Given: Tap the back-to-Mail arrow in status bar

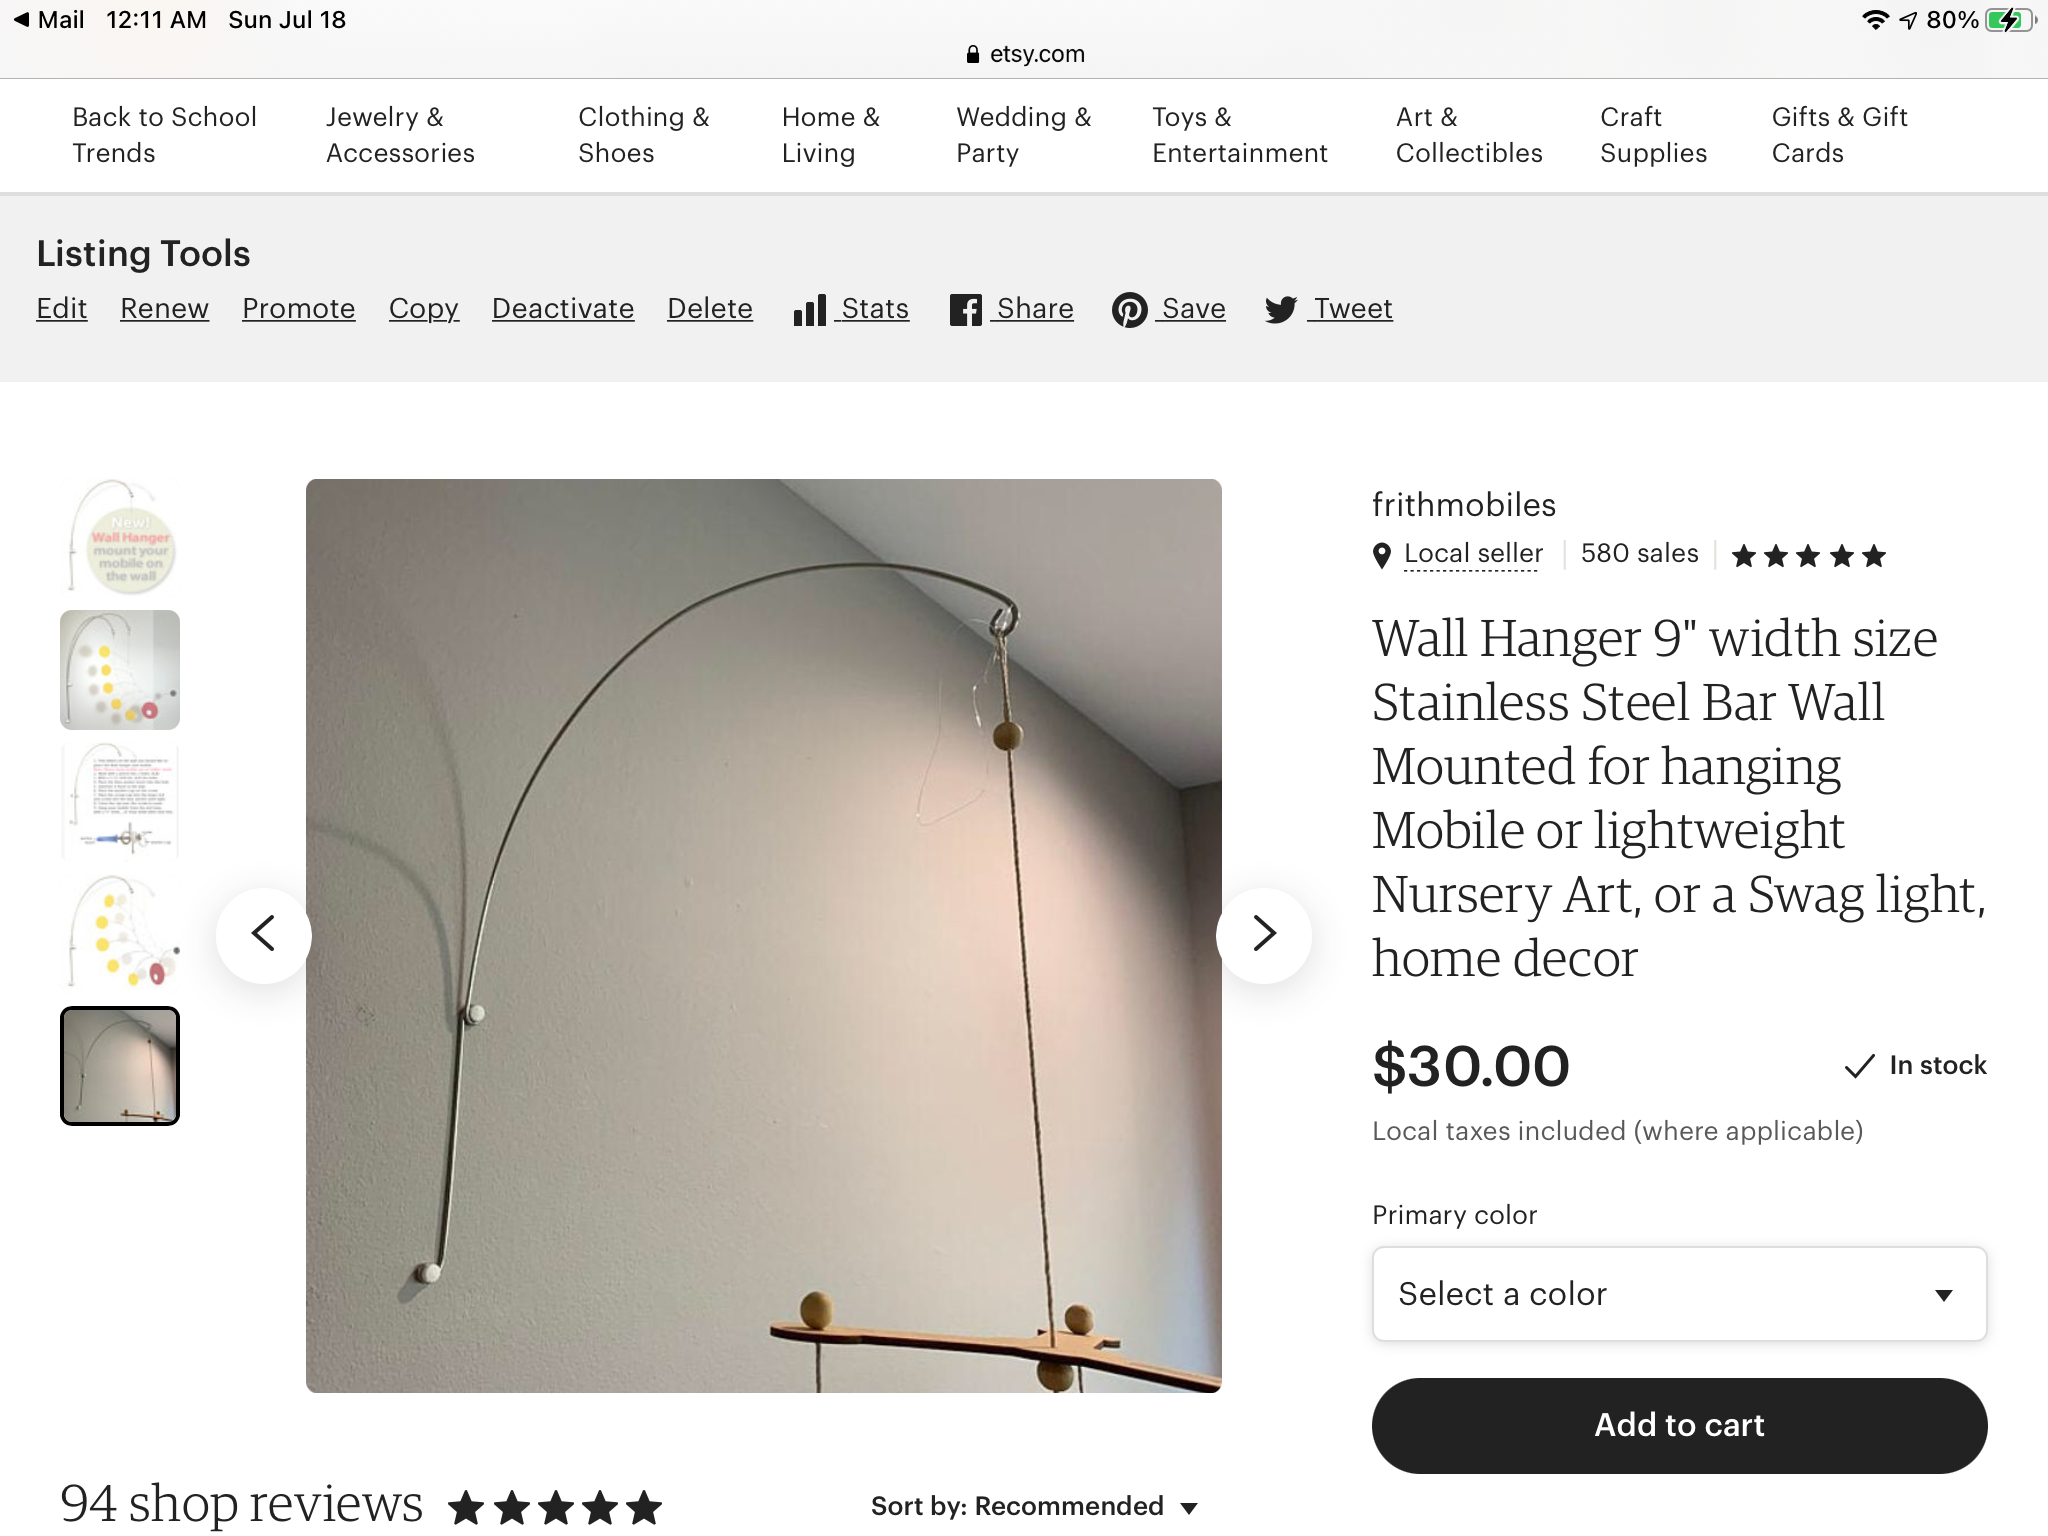Looking at the screenshot, I should coord(22,20).
